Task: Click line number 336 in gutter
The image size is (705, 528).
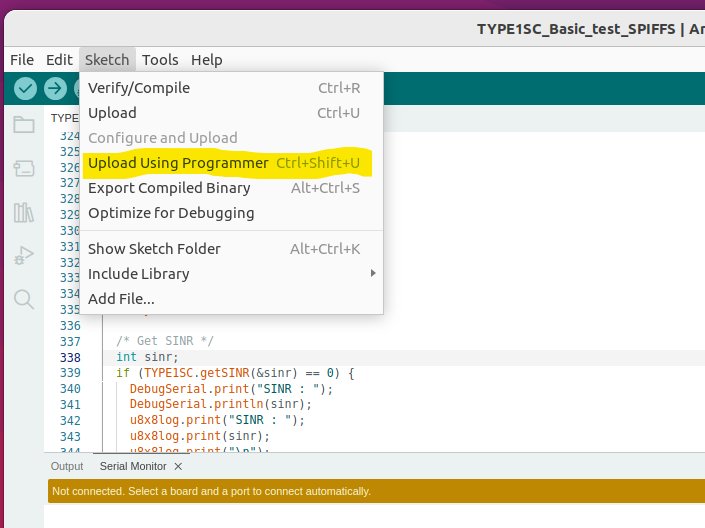Action: tap(70, 326)
